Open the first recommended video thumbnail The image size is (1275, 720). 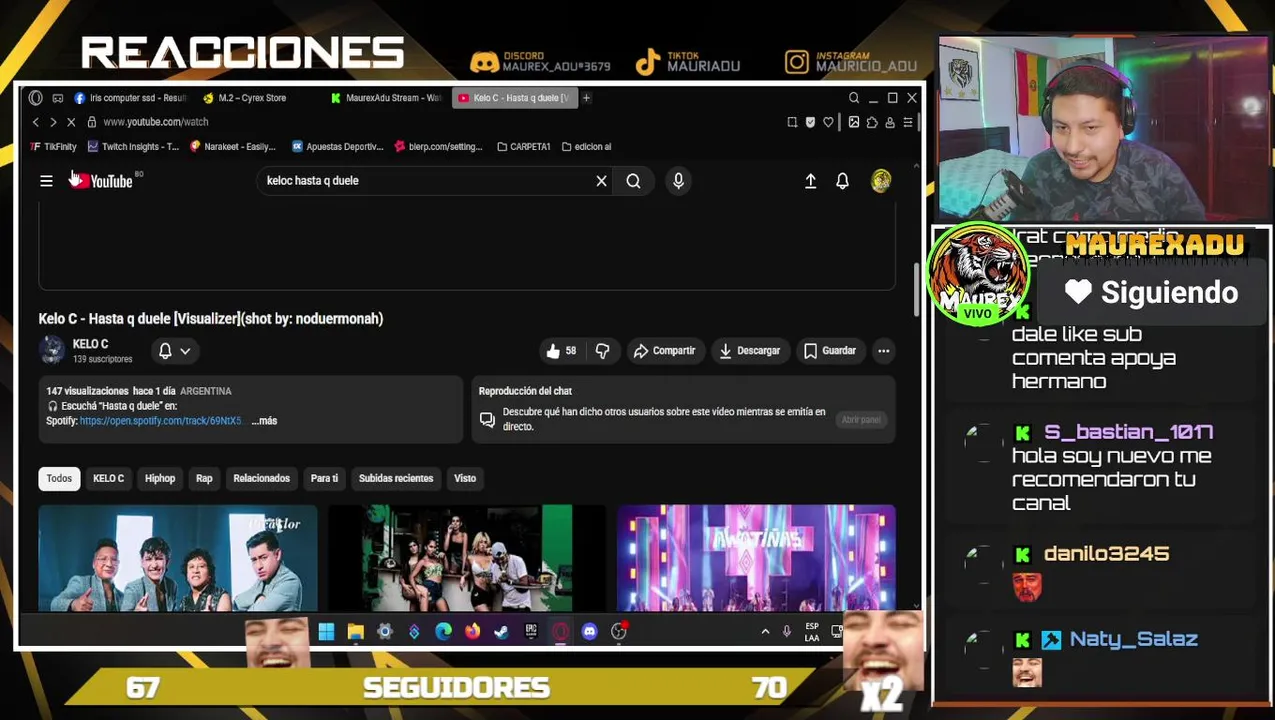pos(178,557)
